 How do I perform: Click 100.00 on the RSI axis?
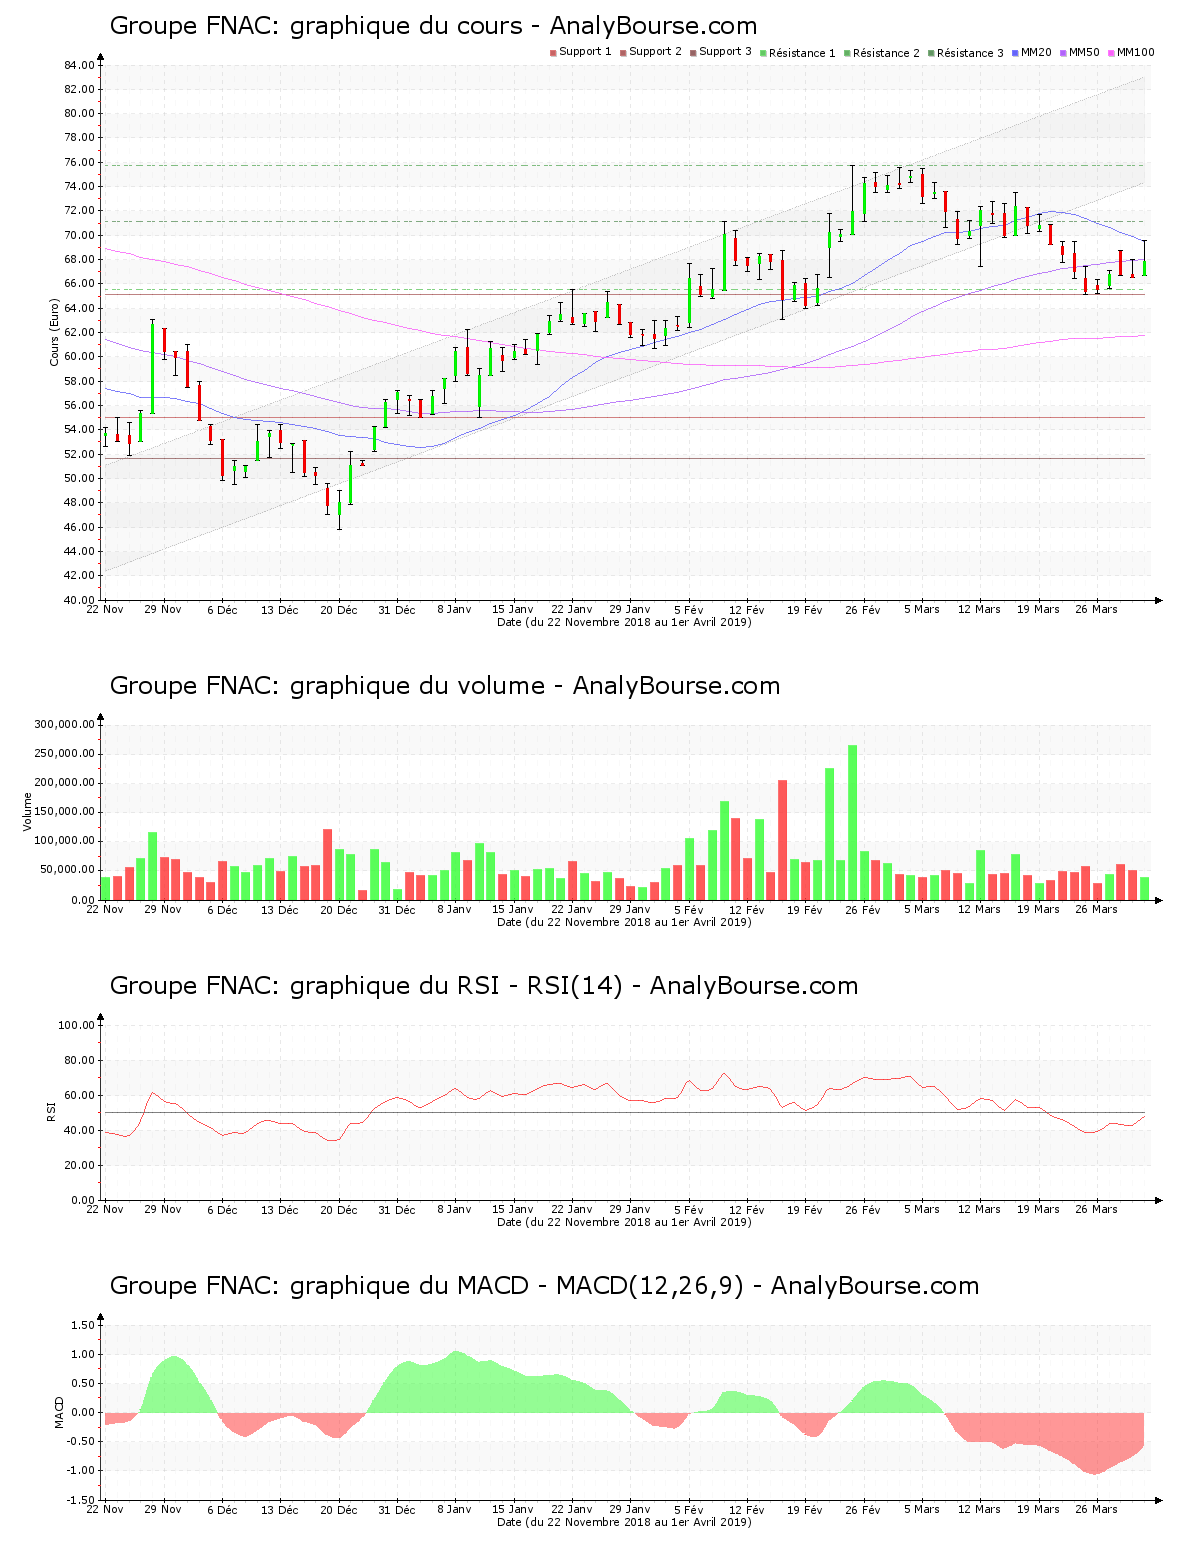76,1025
